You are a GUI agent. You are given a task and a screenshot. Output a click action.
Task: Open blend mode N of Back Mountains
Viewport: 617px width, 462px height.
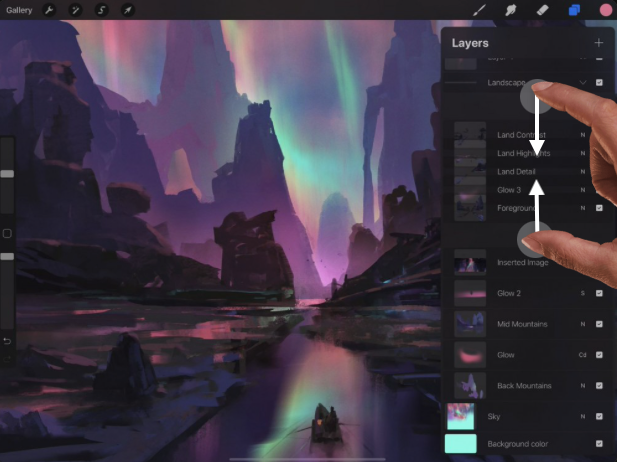click(583, 385)
